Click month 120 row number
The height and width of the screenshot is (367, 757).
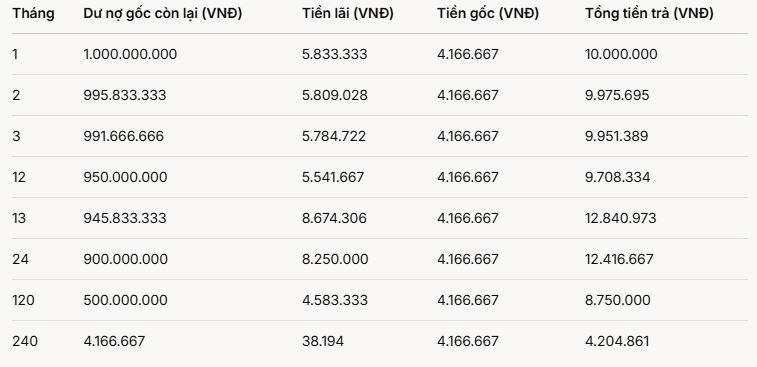click(x=23, y=300)
